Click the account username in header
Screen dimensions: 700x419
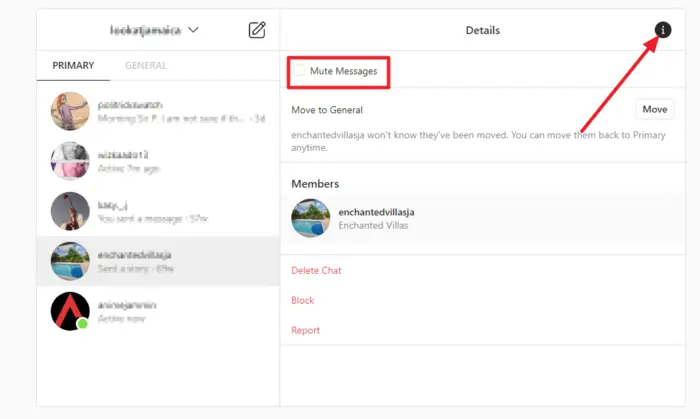[x=146, y=30]
